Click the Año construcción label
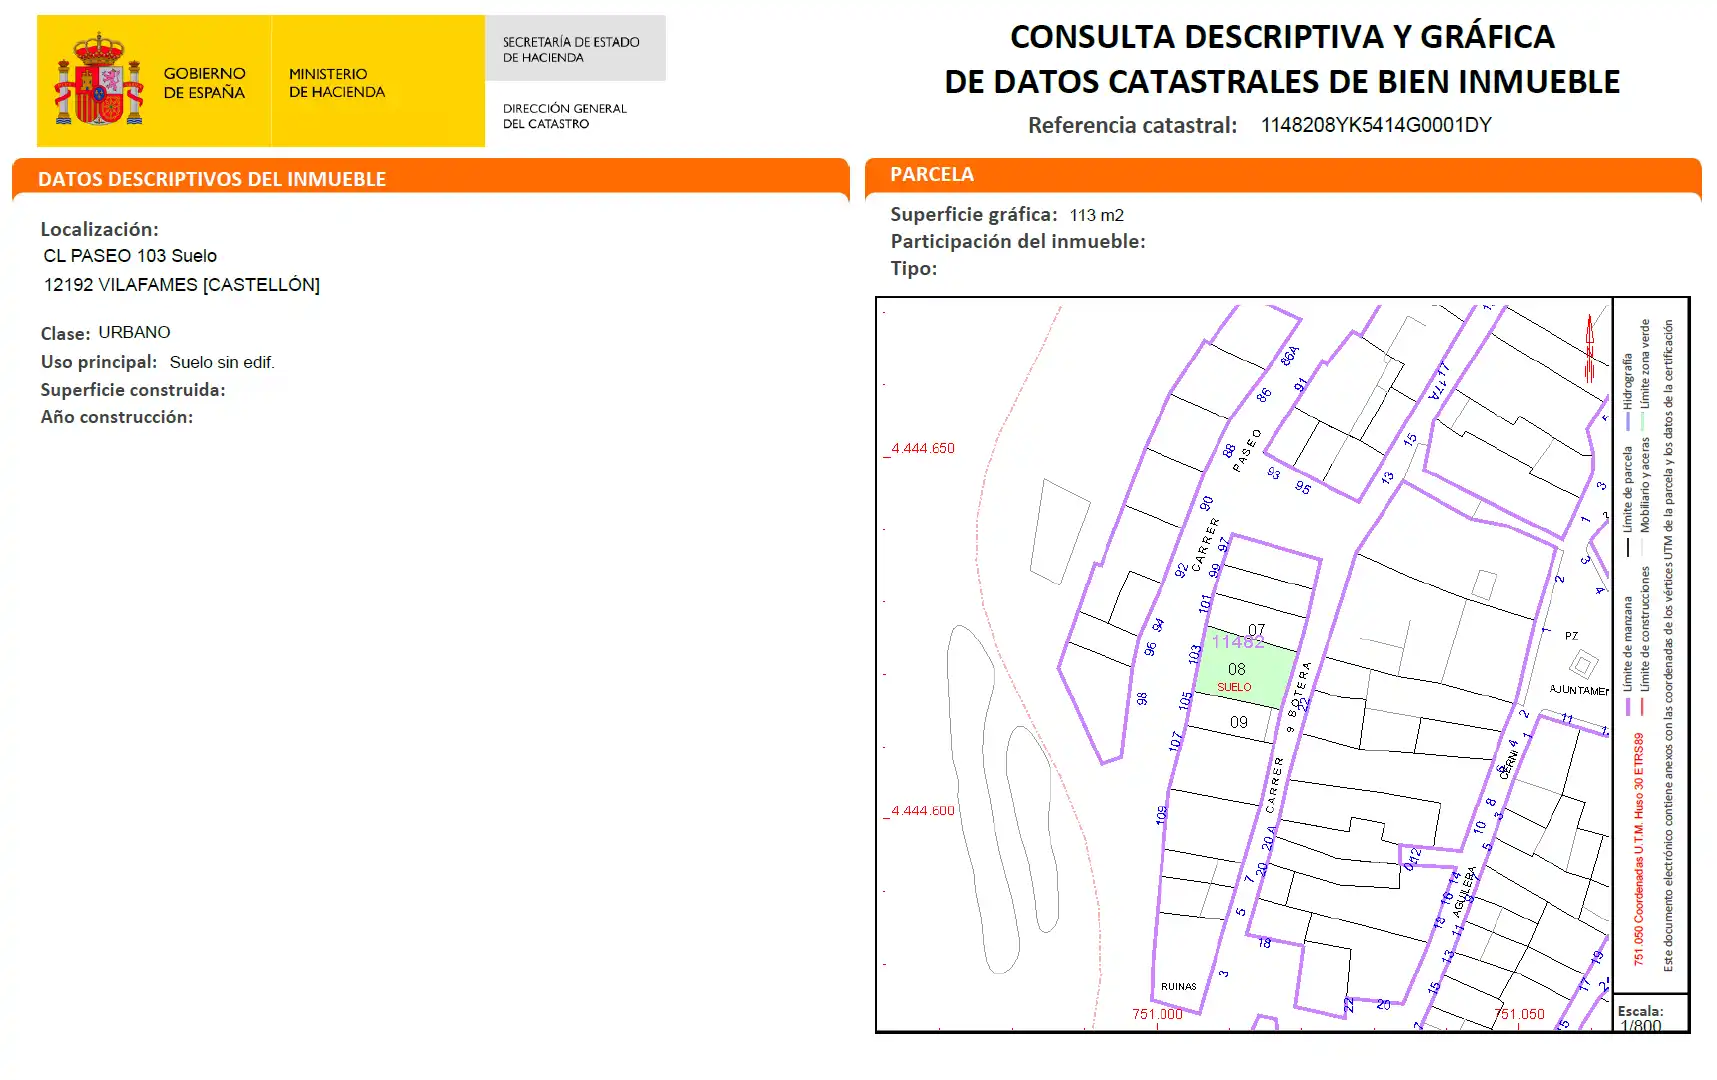Image resolution: width=1717 pixels, height=1080 pixels. (117, 417)
